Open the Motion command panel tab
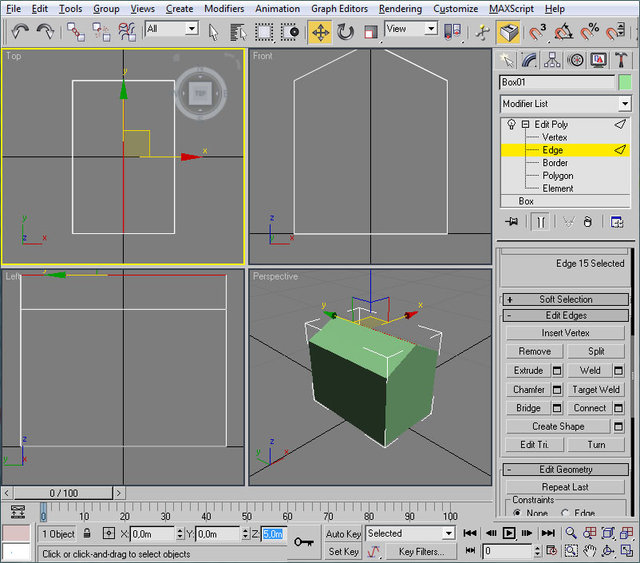 (577, 61)
